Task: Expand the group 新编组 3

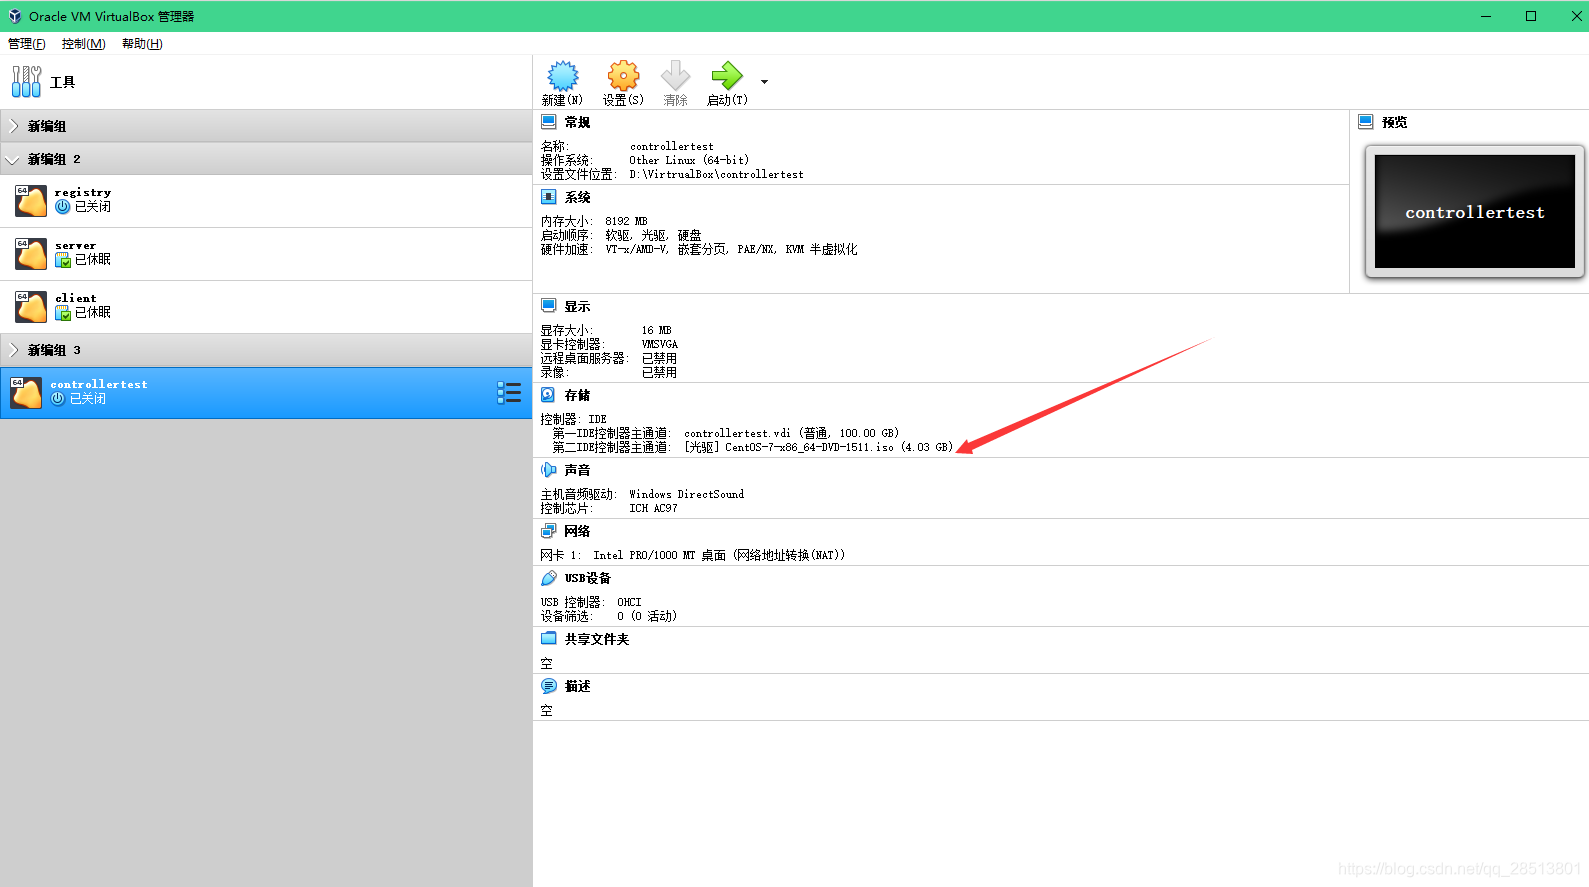Action: (x=13, y=350)
